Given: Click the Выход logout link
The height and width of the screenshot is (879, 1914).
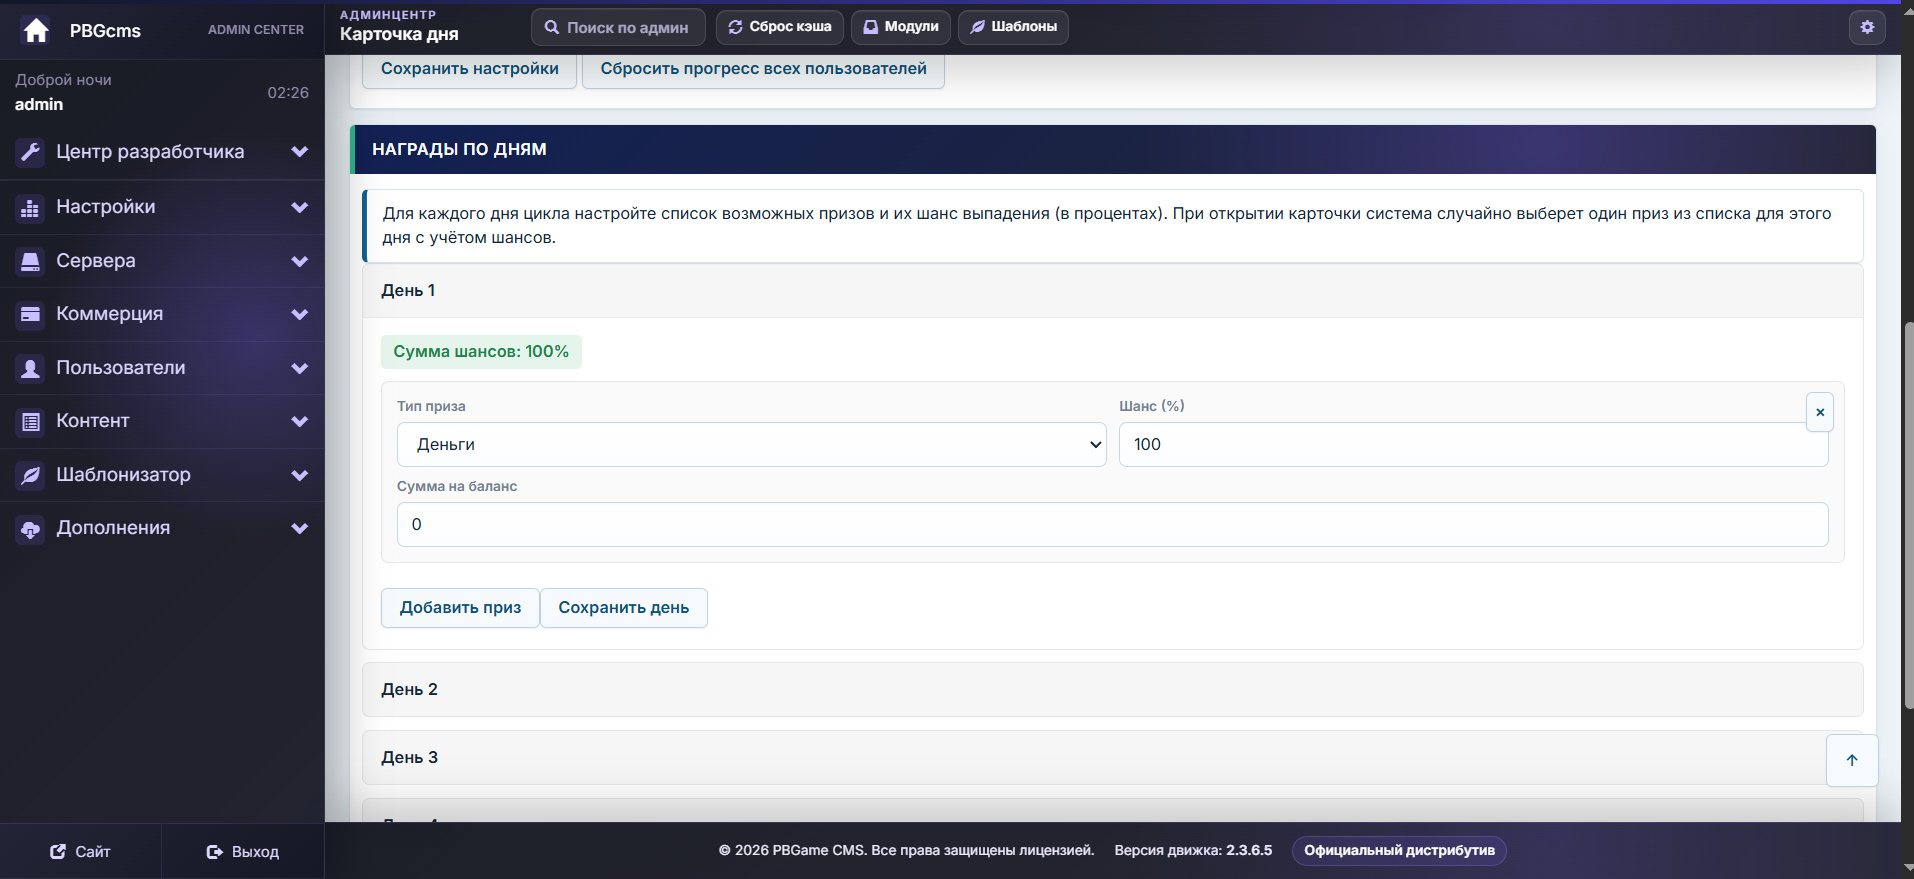Looking at the screenshot, I should [243, 852].
